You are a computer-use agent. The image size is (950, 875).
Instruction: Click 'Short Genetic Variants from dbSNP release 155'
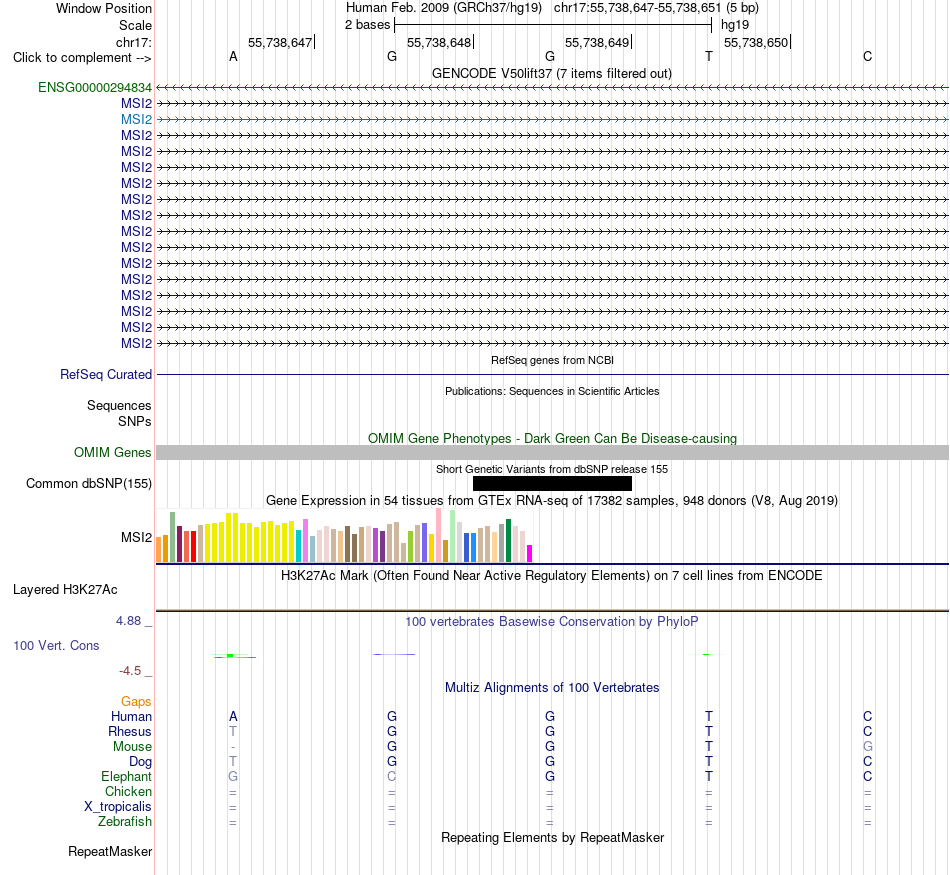552,469
